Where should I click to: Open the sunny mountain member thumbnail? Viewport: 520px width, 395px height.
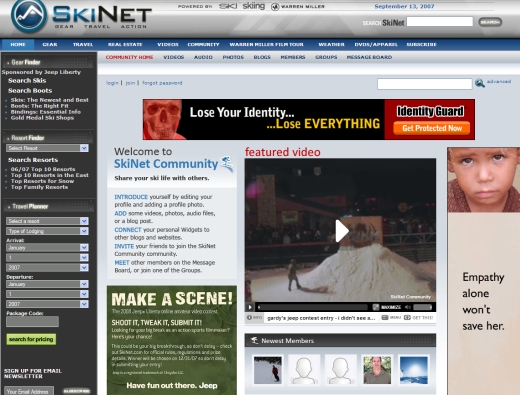[x=414, y=370]
